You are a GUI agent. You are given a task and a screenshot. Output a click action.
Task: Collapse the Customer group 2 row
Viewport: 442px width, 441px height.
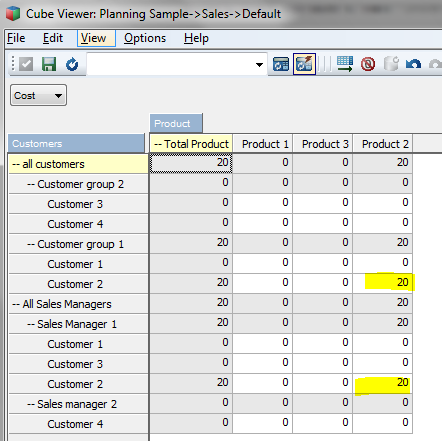[x=31, y=184]
